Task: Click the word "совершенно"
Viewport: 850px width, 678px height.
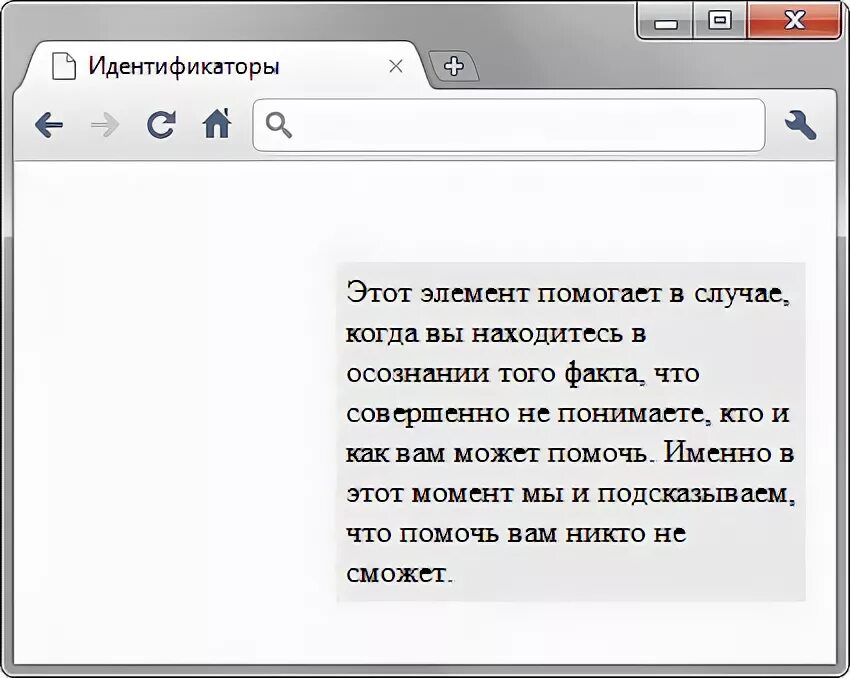Action: pos(428,415)
